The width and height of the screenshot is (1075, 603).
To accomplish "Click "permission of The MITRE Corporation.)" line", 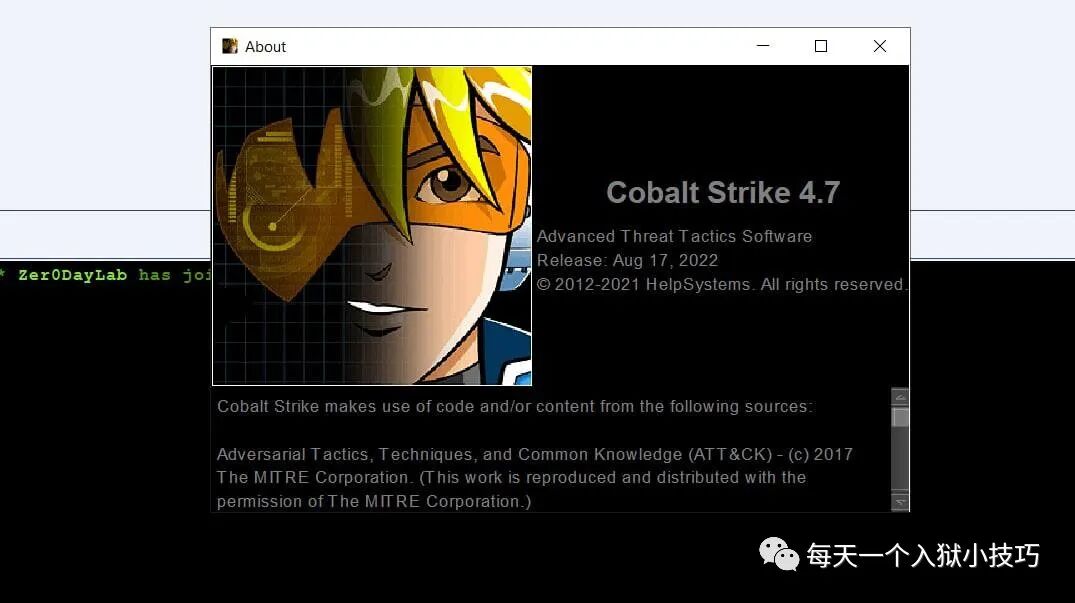I will [374, 502].
